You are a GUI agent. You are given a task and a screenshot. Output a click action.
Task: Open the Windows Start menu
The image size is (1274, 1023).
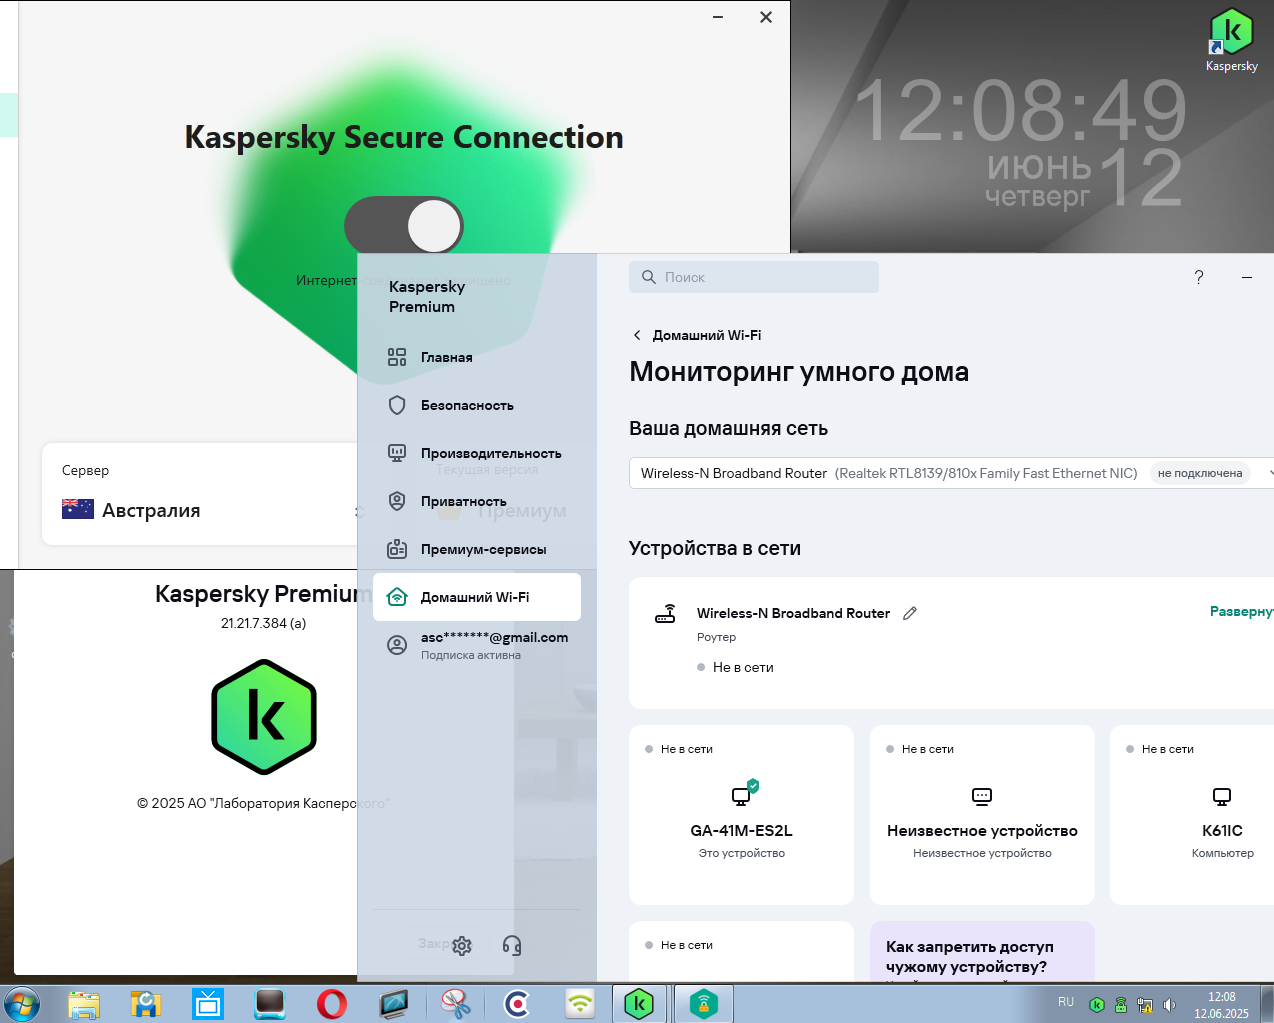21,1004
